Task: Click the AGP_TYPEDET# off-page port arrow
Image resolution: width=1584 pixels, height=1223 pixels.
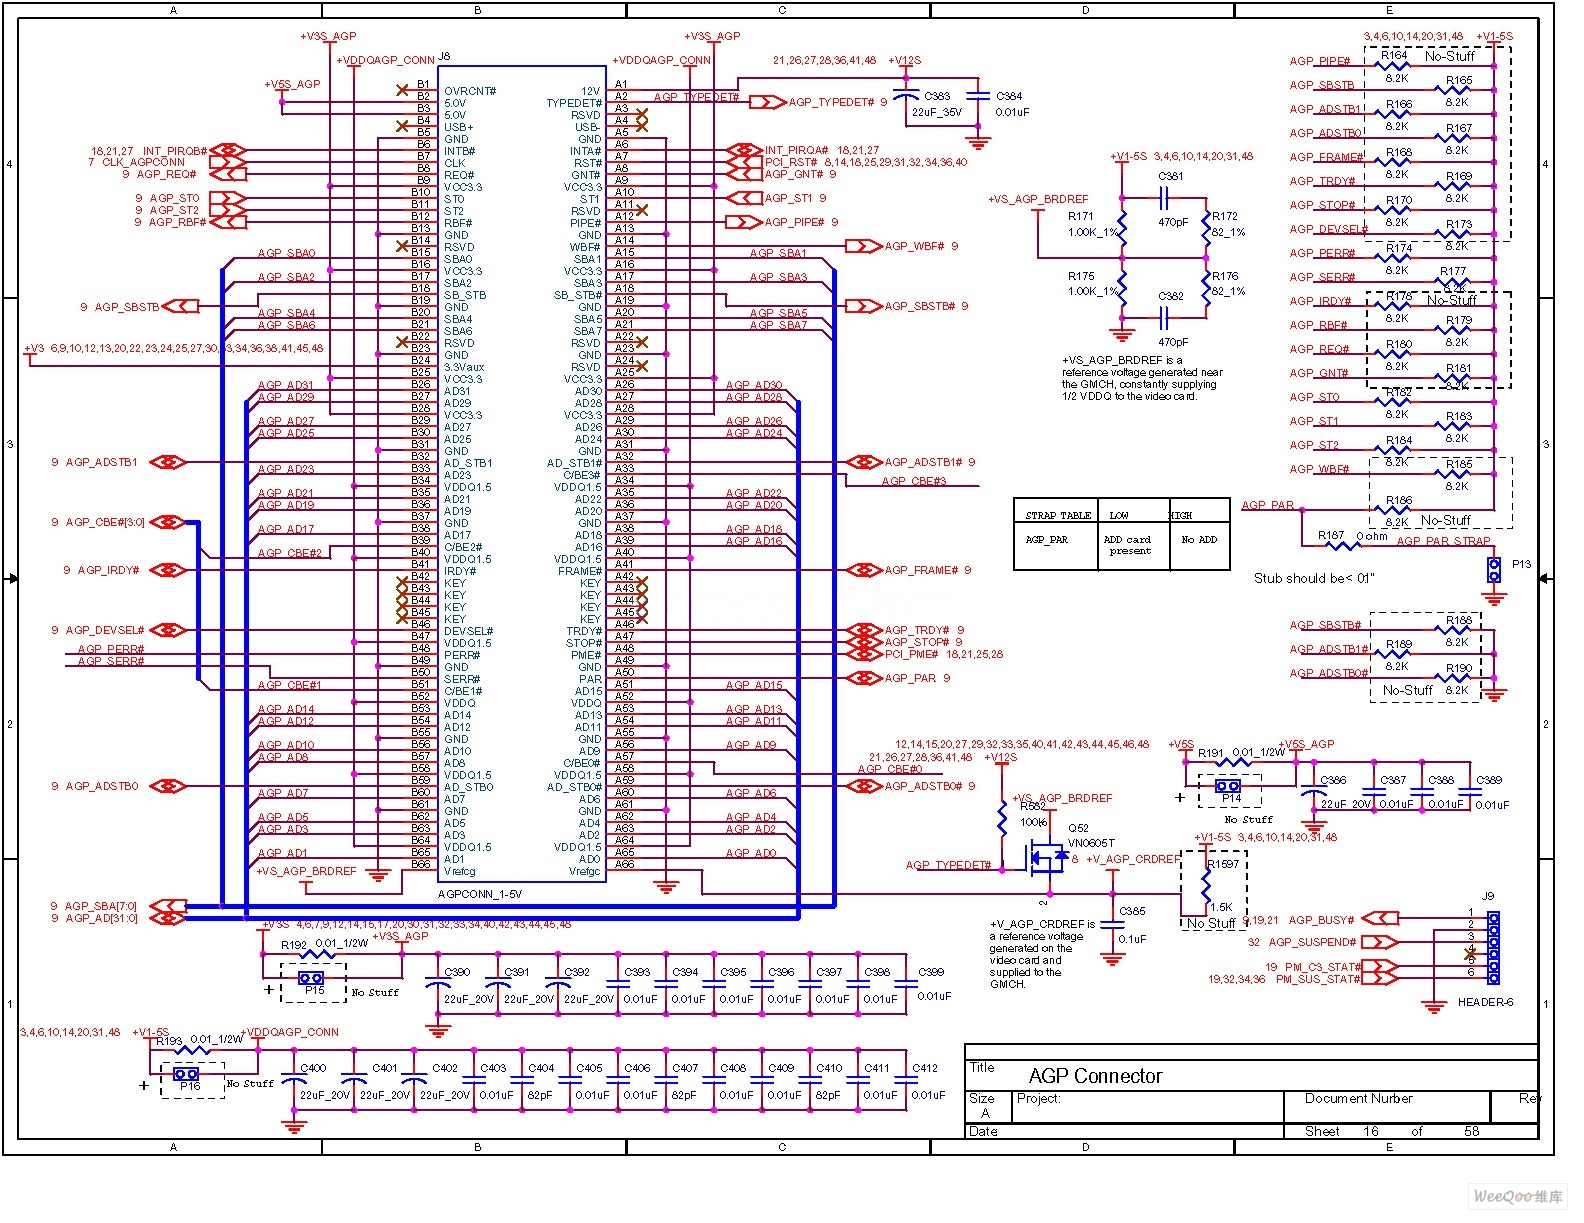Action: 767,102
